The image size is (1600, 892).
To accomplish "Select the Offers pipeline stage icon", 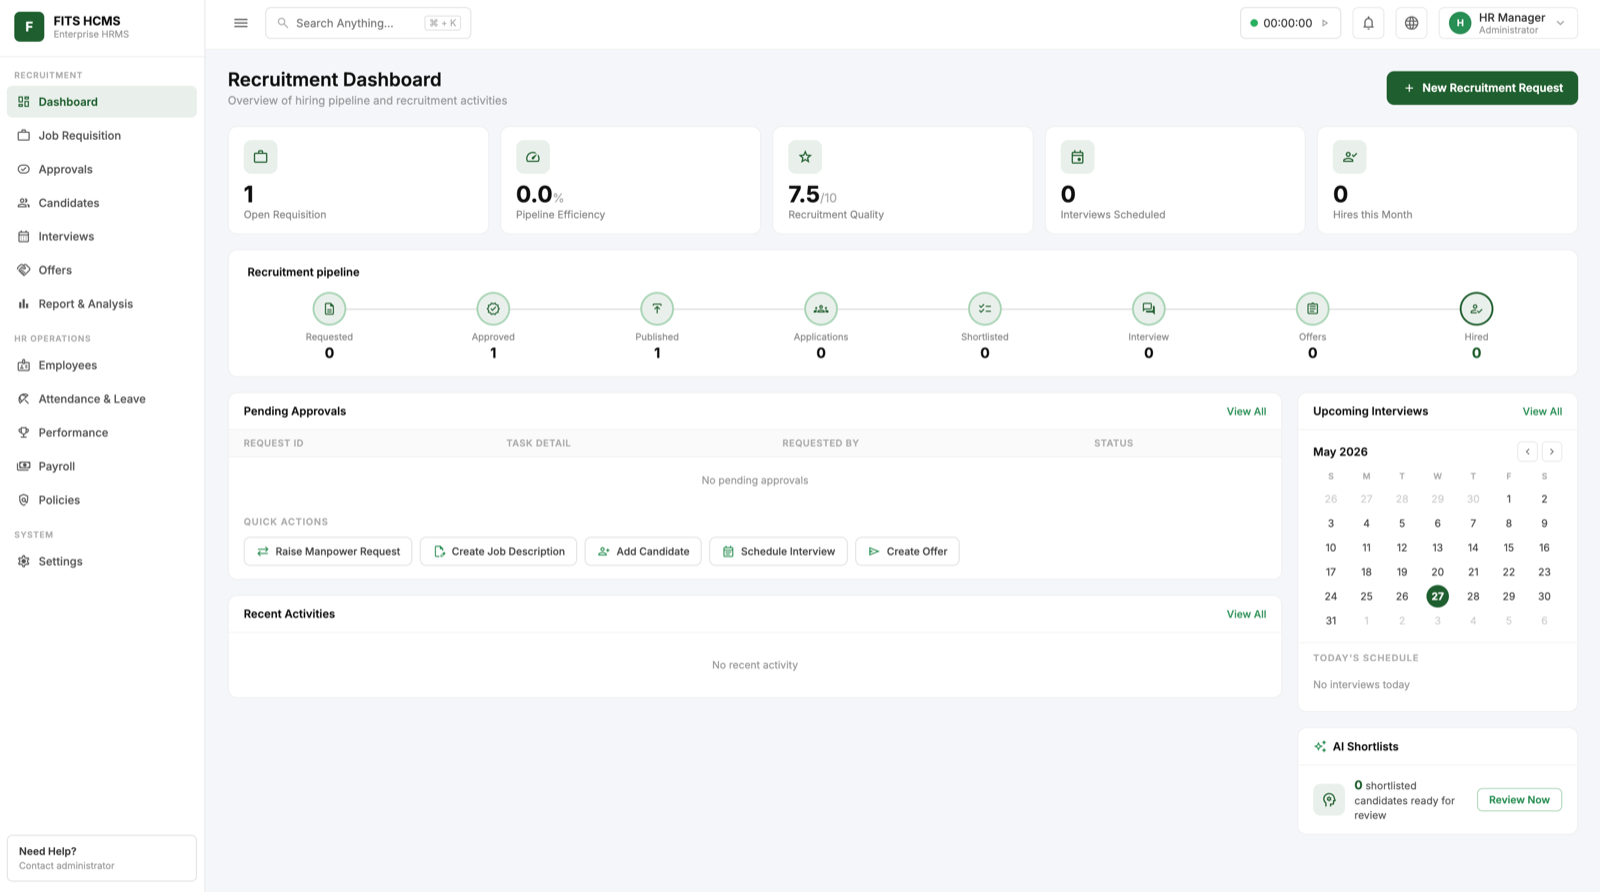I will (1312, 309).
